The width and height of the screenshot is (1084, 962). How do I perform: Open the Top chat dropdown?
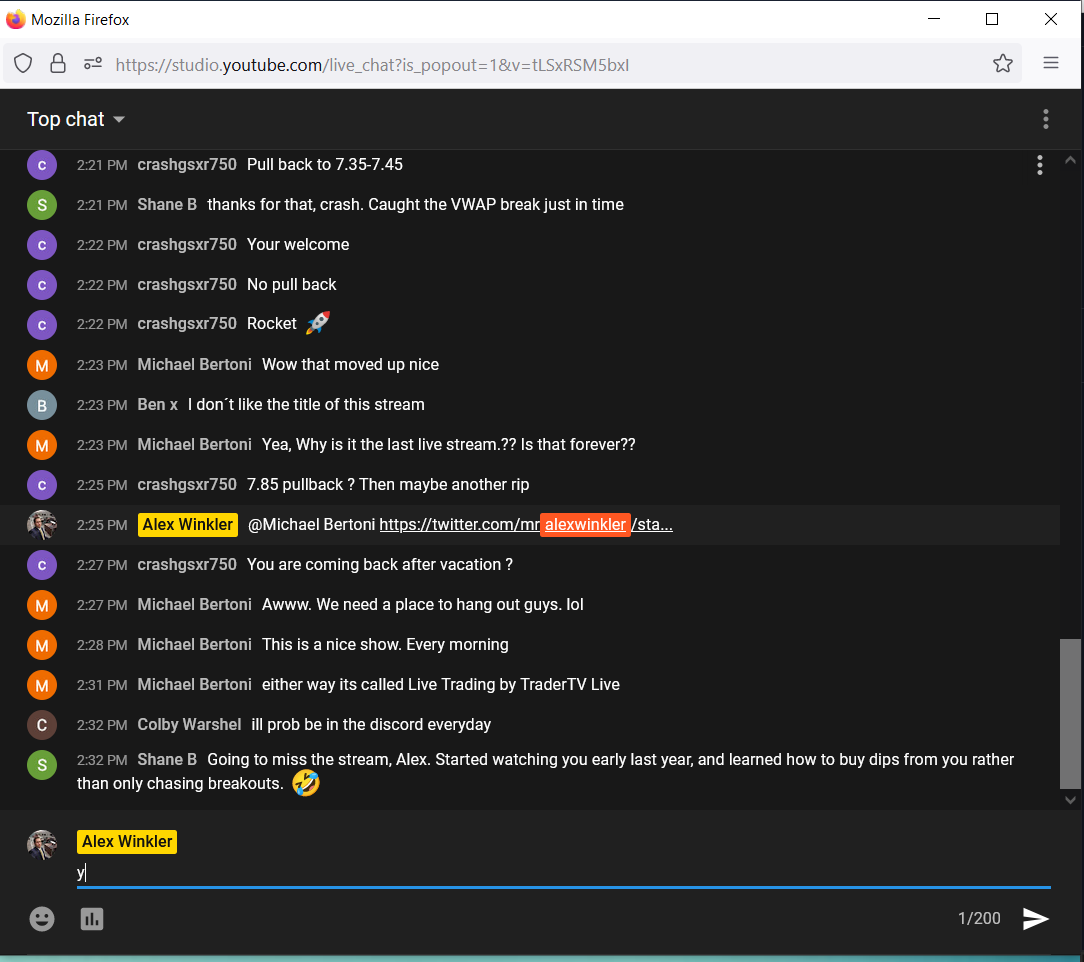pyautogui.click(x=75, y=119)
